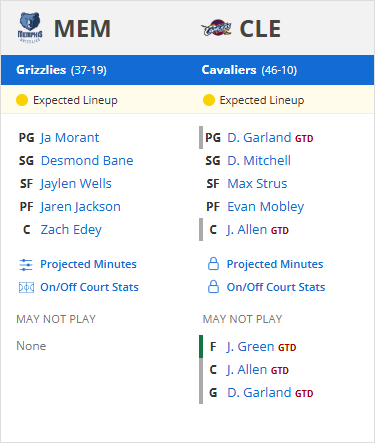The height and width of the screenshot is (443, 375).
Task: Open Zach Edey player profile
Action: [71, 230]
